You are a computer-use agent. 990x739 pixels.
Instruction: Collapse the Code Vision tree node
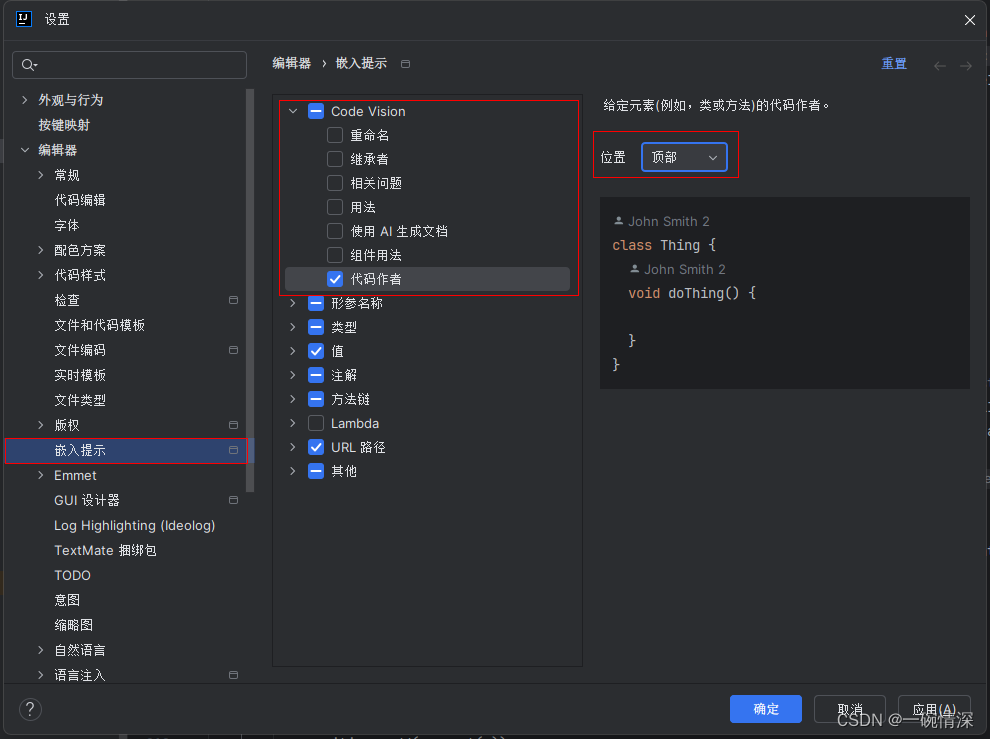[x=293, y=111]
